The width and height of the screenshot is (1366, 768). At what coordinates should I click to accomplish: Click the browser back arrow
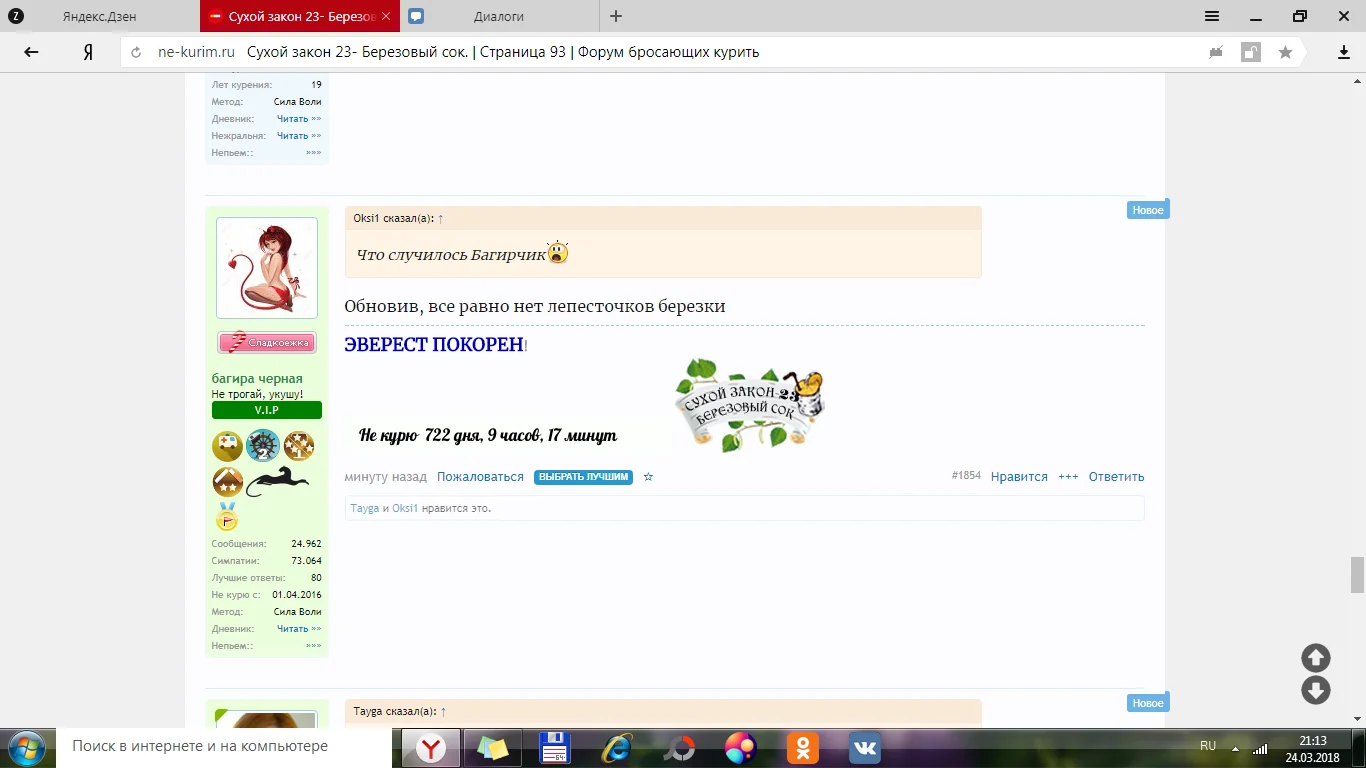point(31,52)
